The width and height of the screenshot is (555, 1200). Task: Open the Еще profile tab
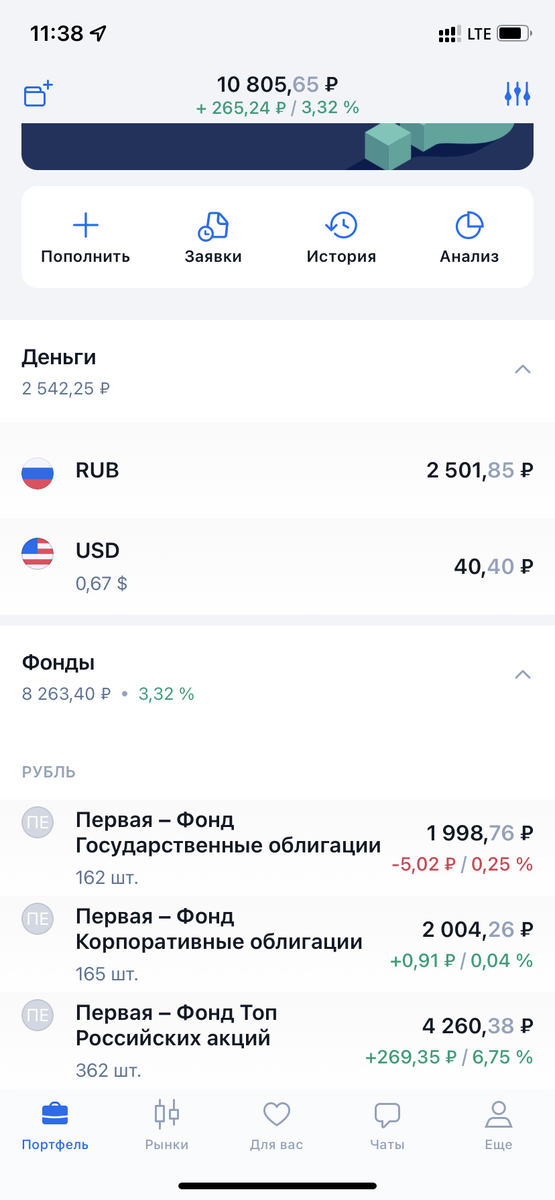point(498,1125)
